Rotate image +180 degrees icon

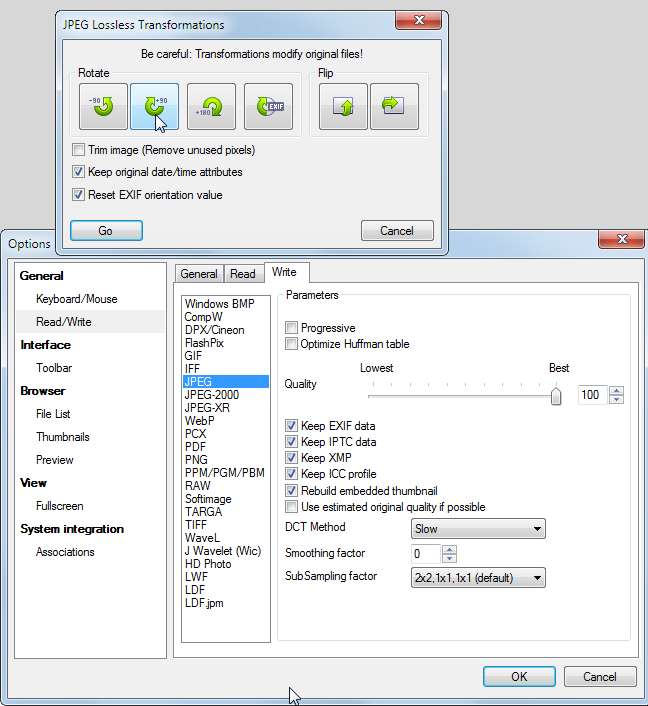(211, 106)
